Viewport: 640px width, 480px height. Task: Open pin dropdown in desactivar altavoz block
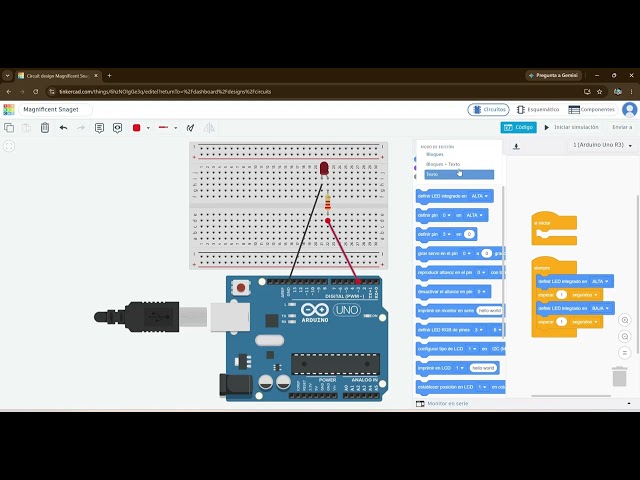[x=482, y=292]
